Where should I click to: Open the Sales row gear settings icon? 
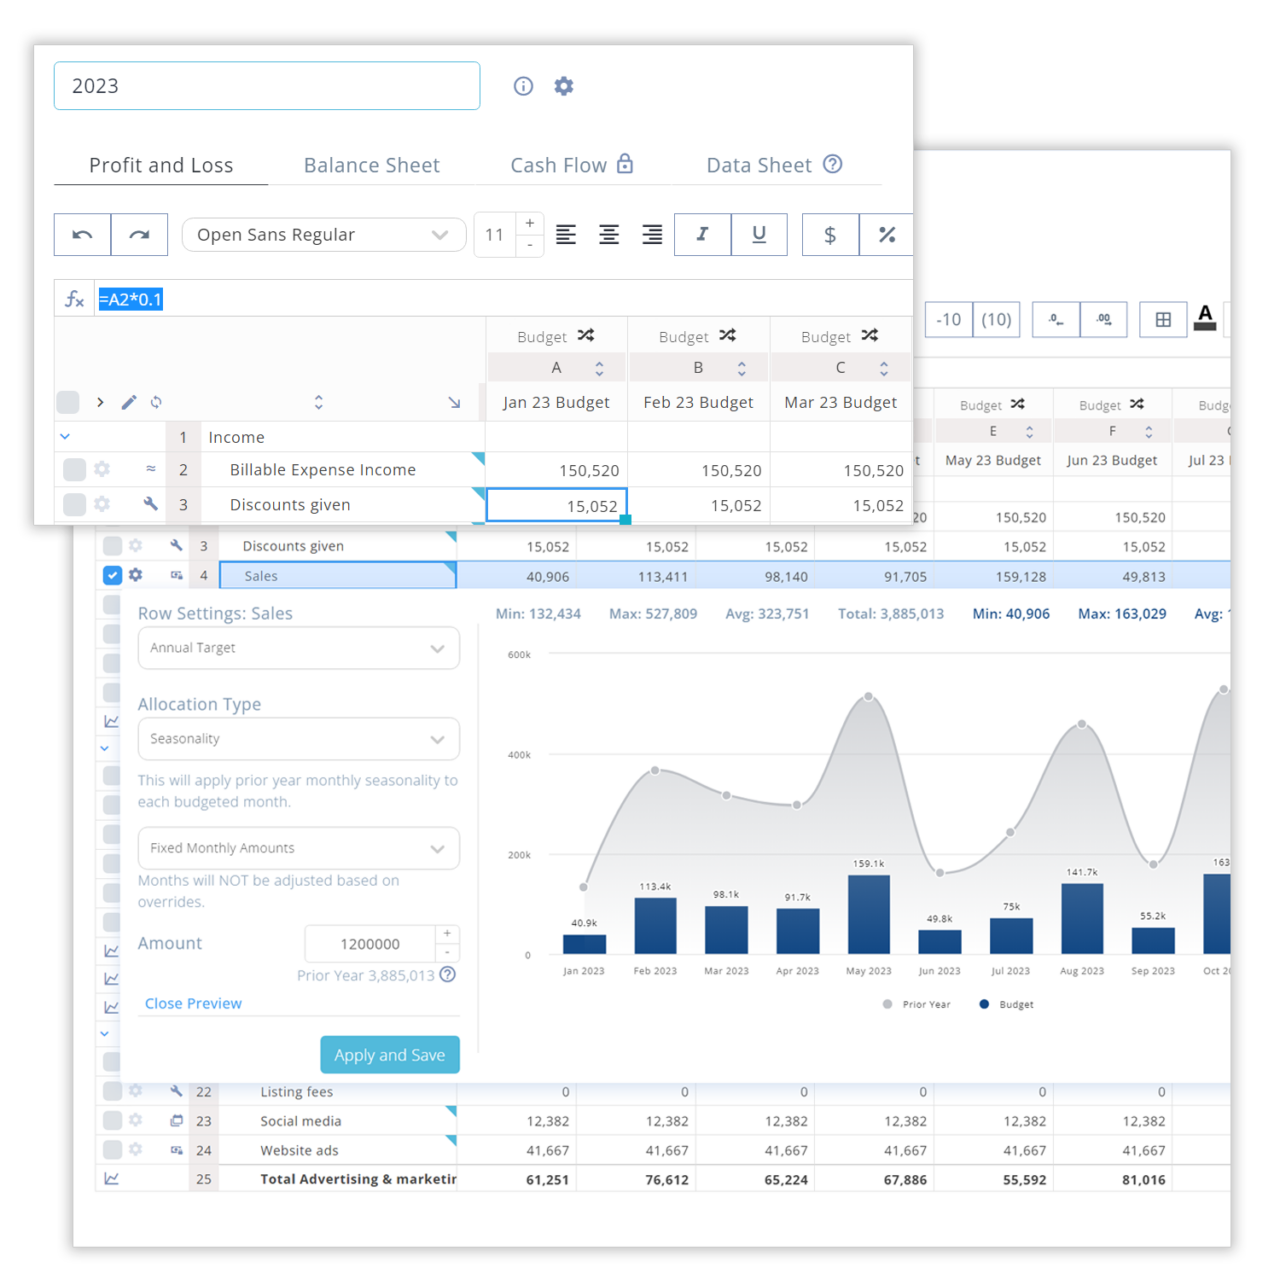pos(135,575)
